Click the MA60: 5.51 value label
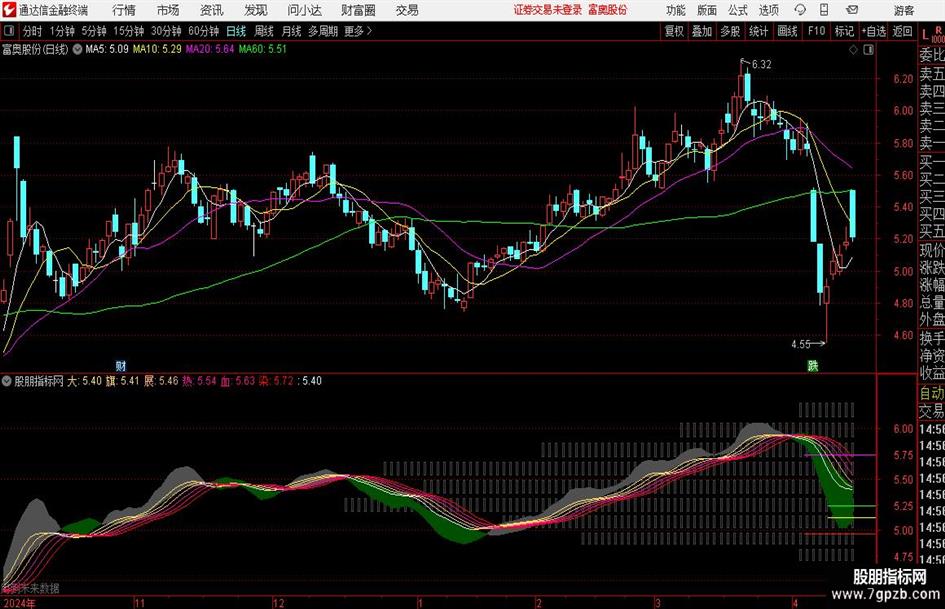Image resolution: width=945 pixels, height=609 pixels. (263, 49)
